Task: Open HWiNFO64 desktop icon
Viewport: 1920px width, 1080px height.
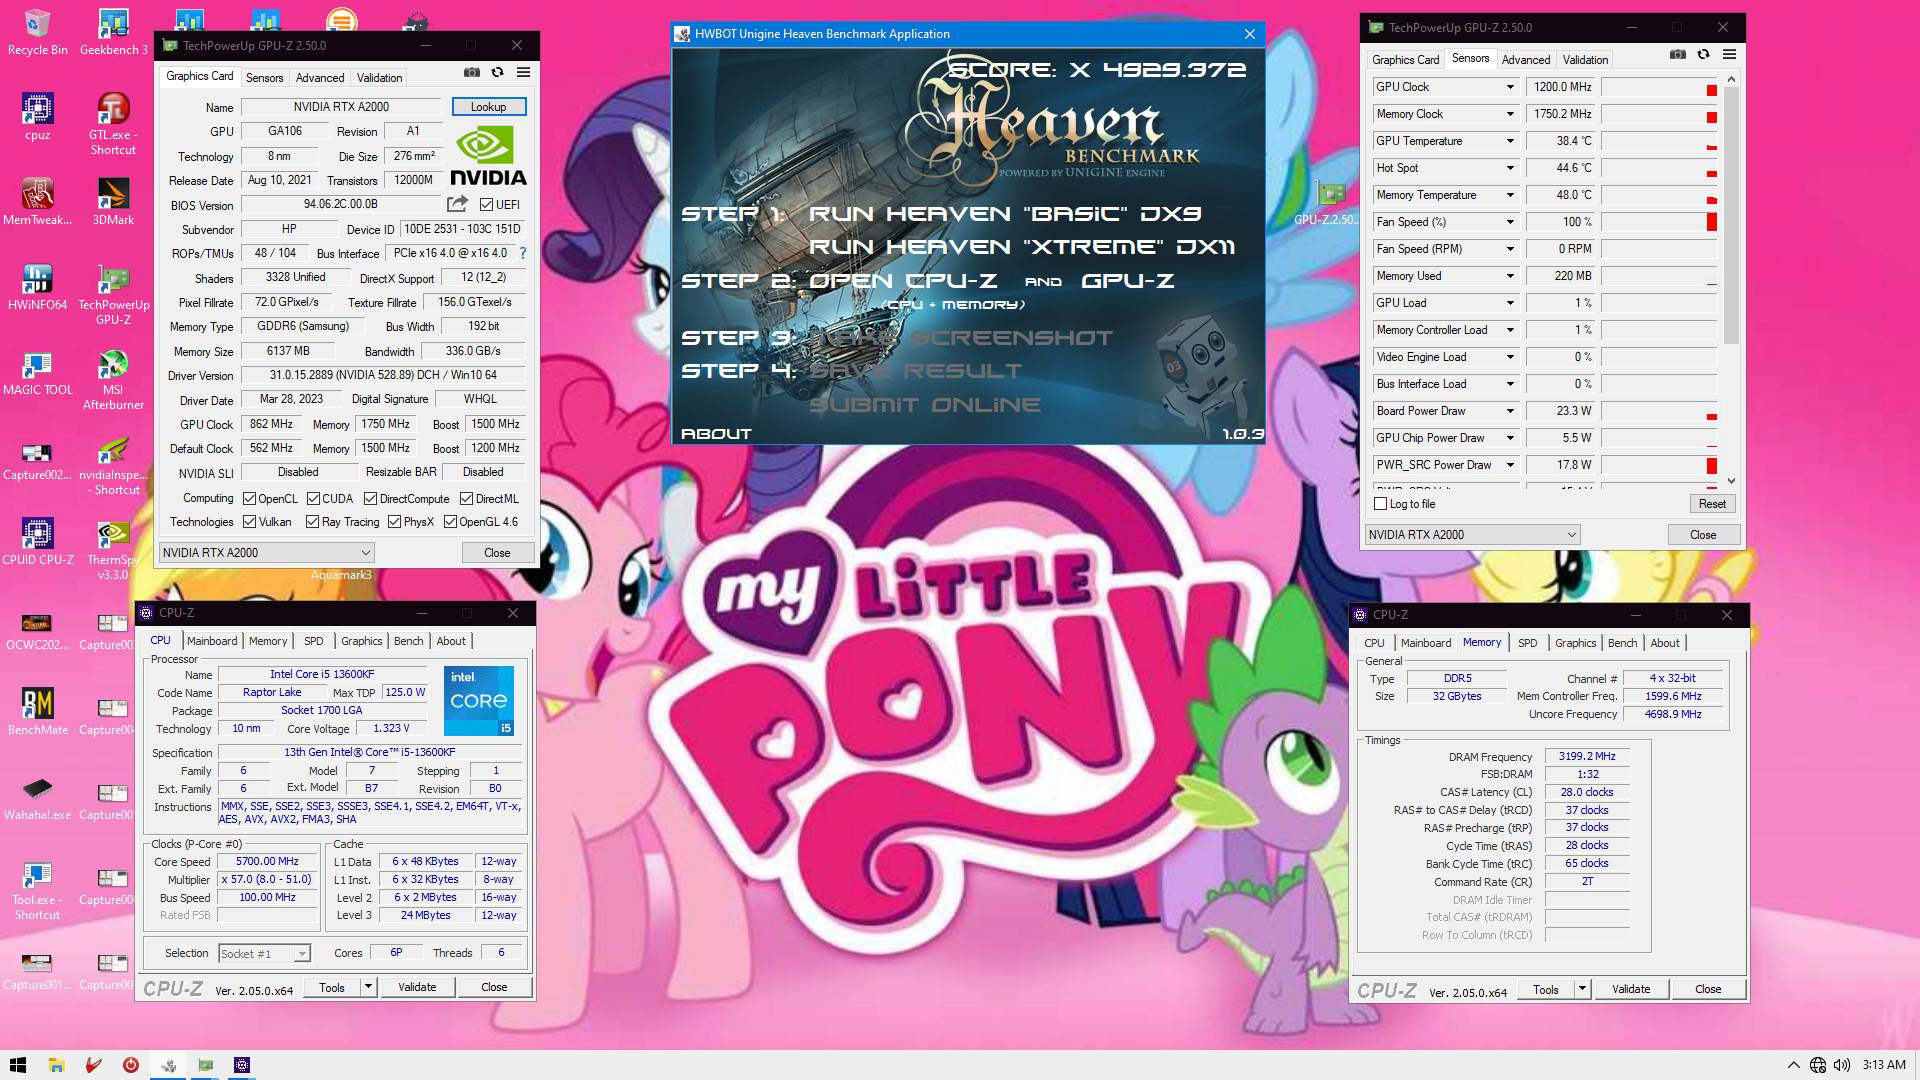Action: point(38,287)
